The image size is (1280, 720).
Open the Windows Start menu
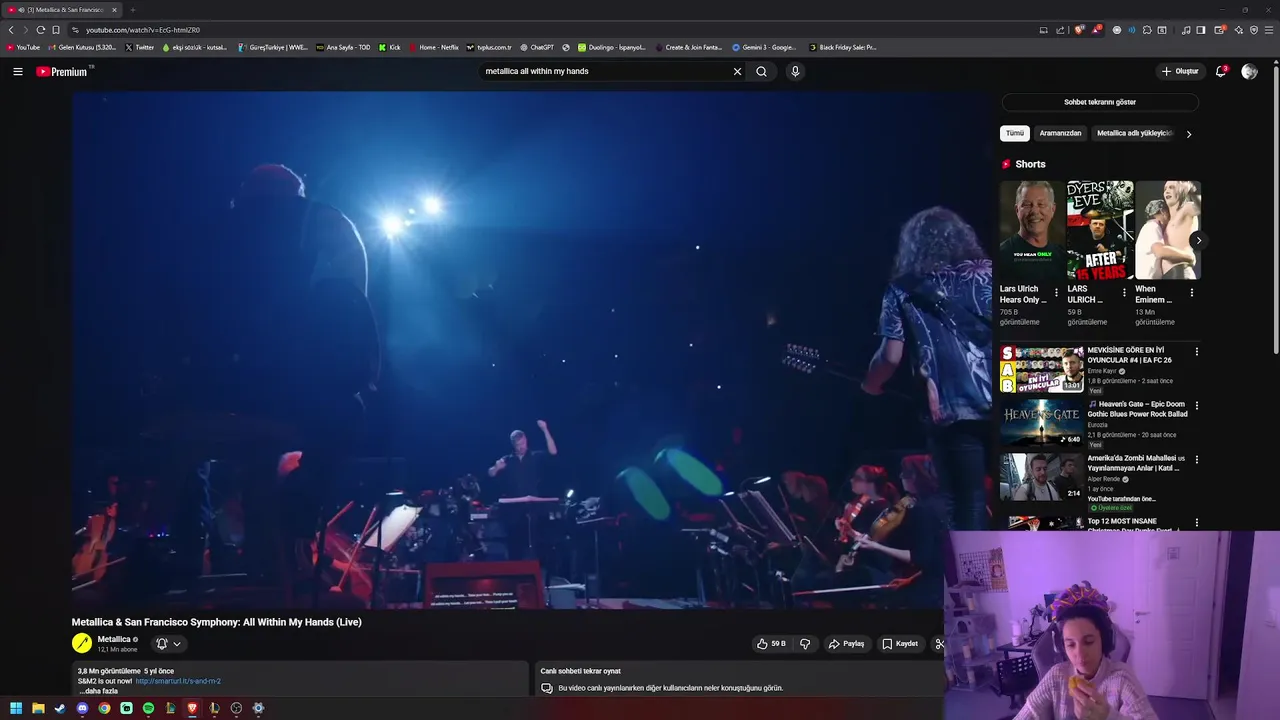pos(16,708)
